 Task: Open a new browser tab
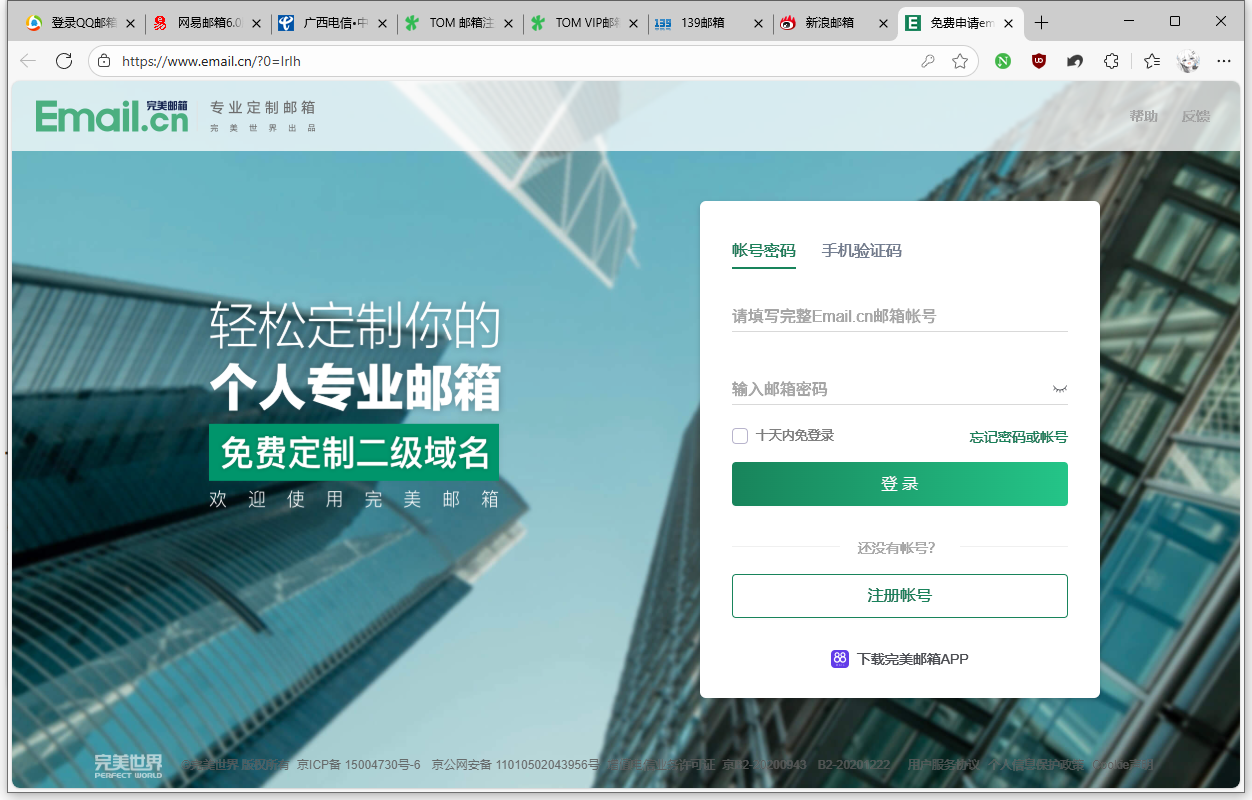(x=1041, y=23)
